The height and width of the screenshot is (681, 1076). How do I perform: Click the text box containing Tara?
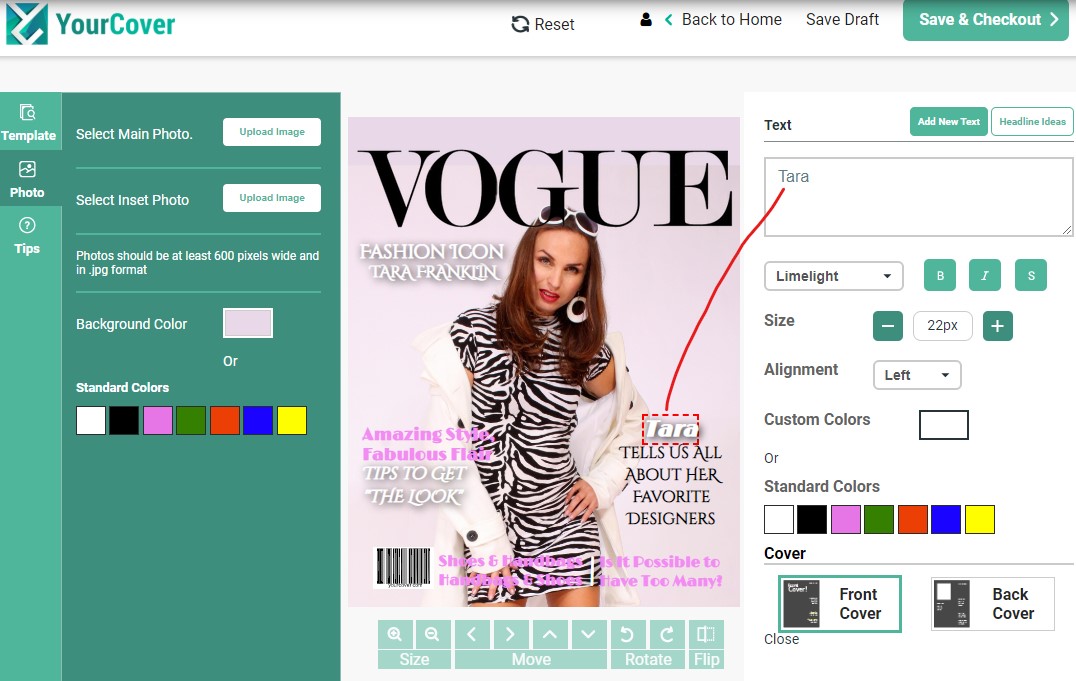click(918, 197)
